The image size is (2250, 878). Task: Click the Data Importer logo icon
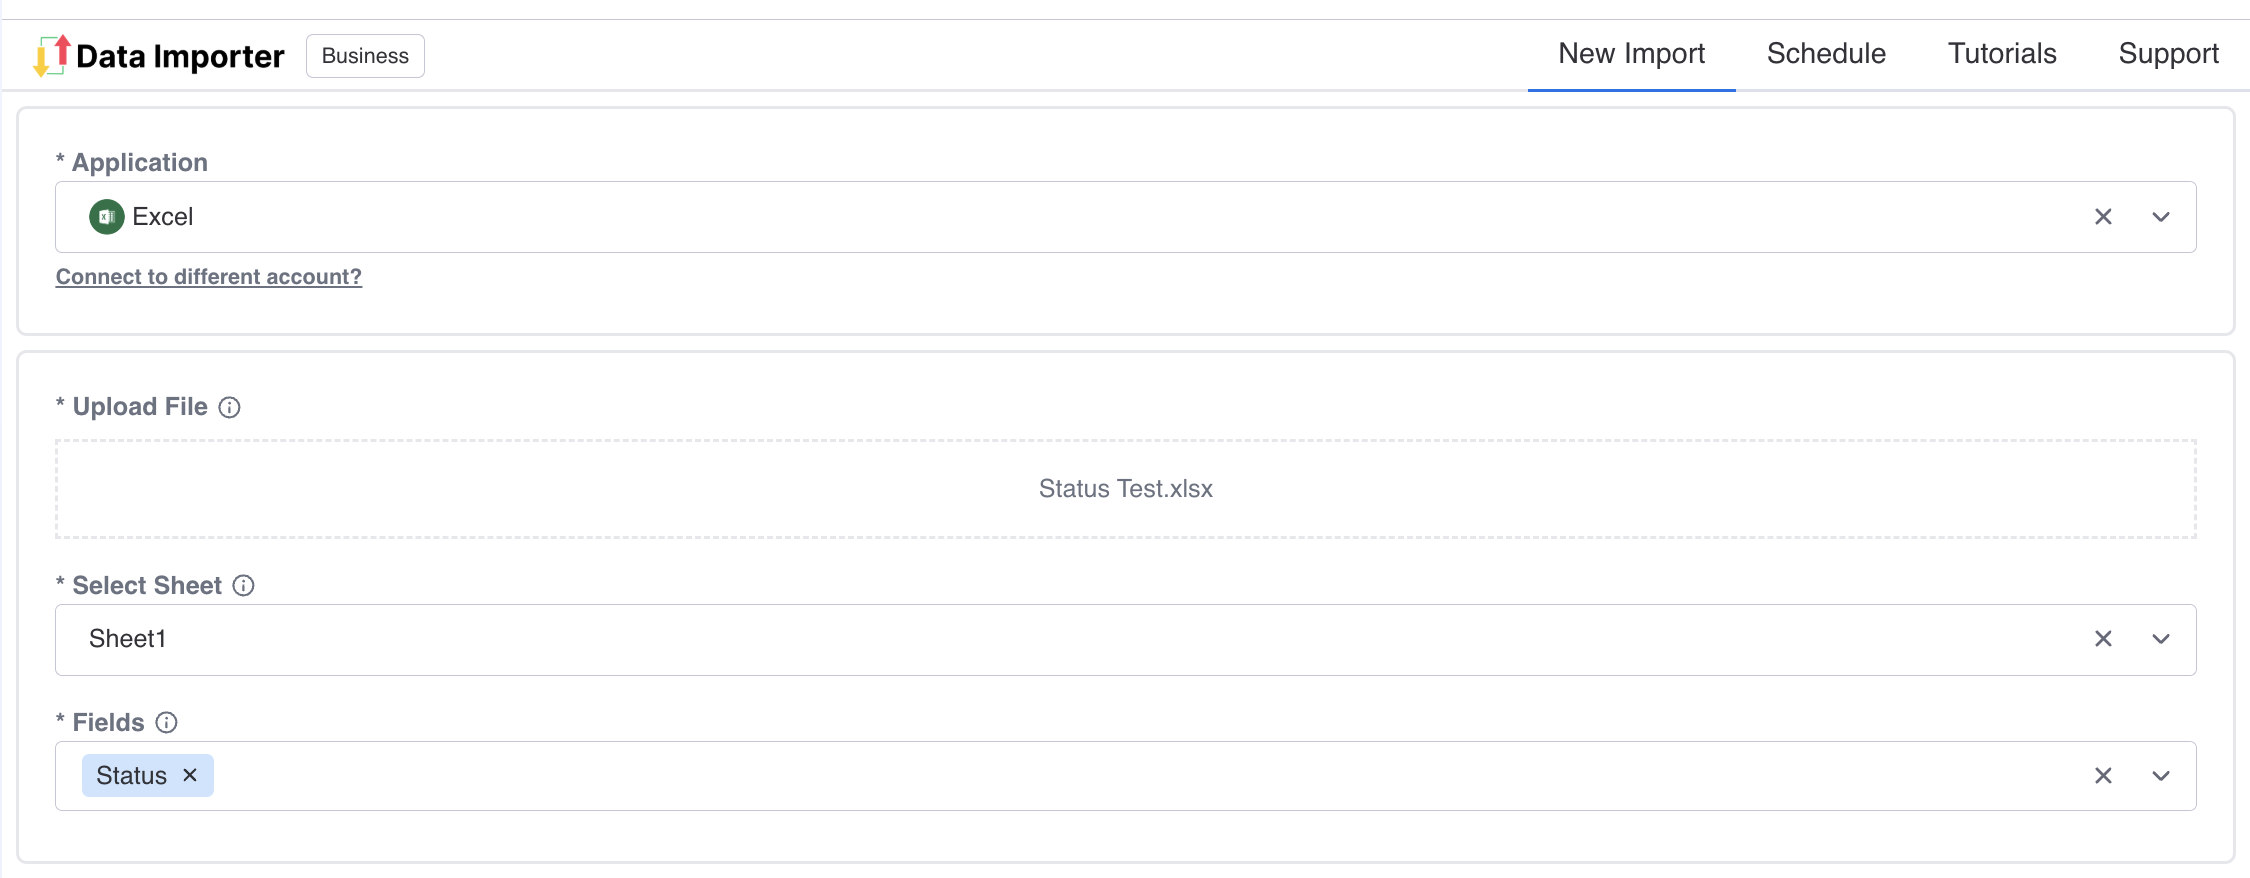coord(52,55)
